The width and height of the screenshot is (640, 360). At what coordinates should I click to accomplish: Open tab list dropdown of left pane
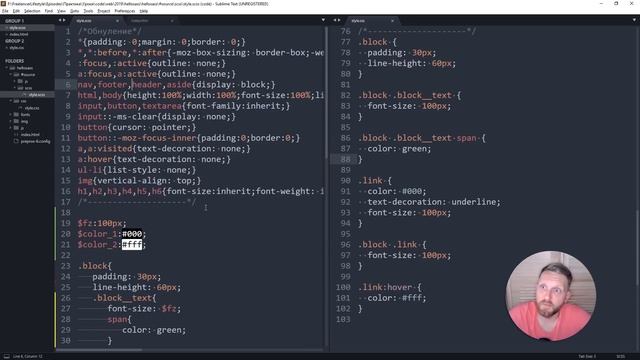(x=323, y=20)
